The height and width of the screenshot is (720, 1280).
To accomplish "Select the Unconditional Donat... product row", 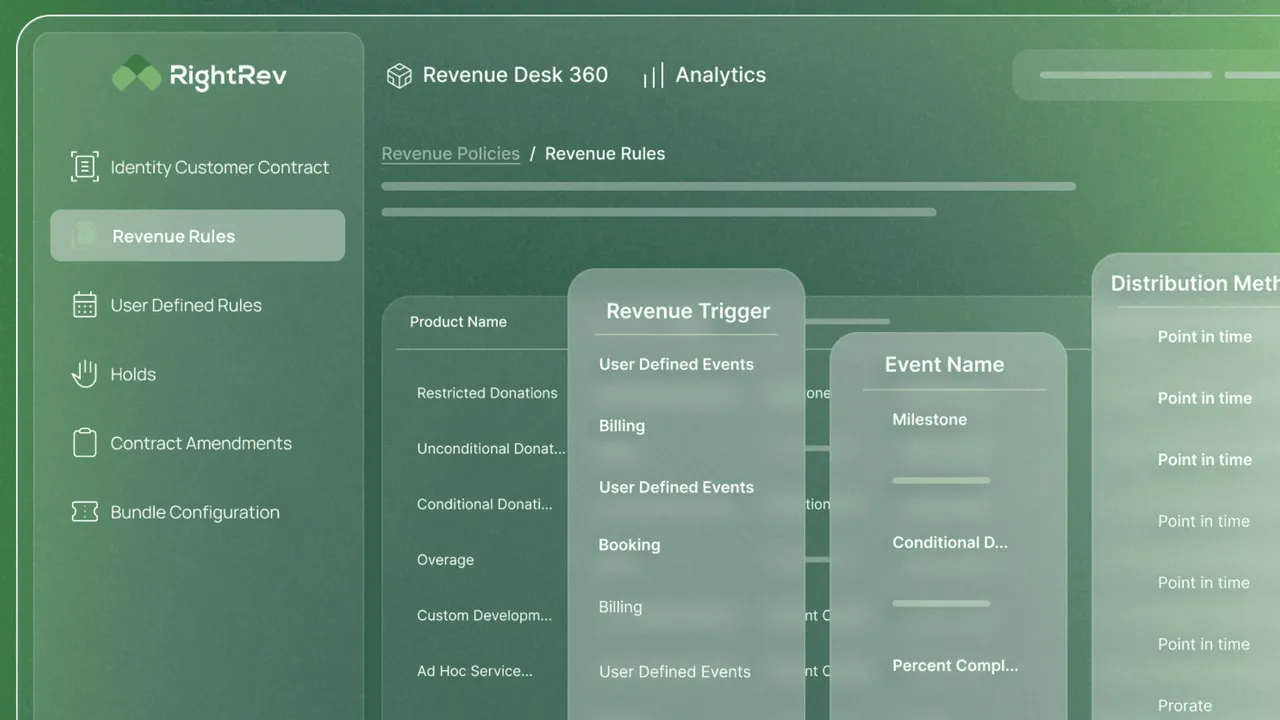I will point(491,449).
